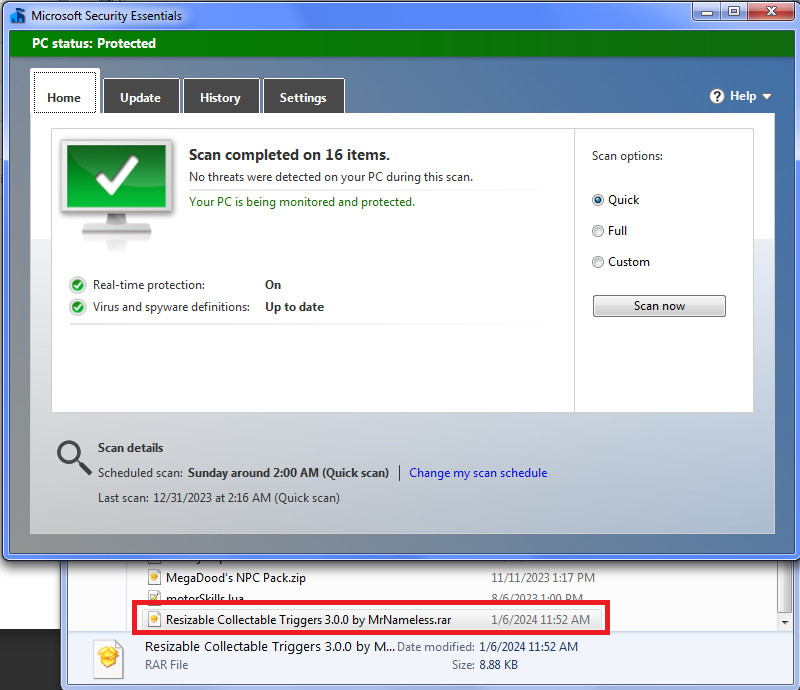Click the 11/11/2023 1:17 PM date cell

pos(543,578)
